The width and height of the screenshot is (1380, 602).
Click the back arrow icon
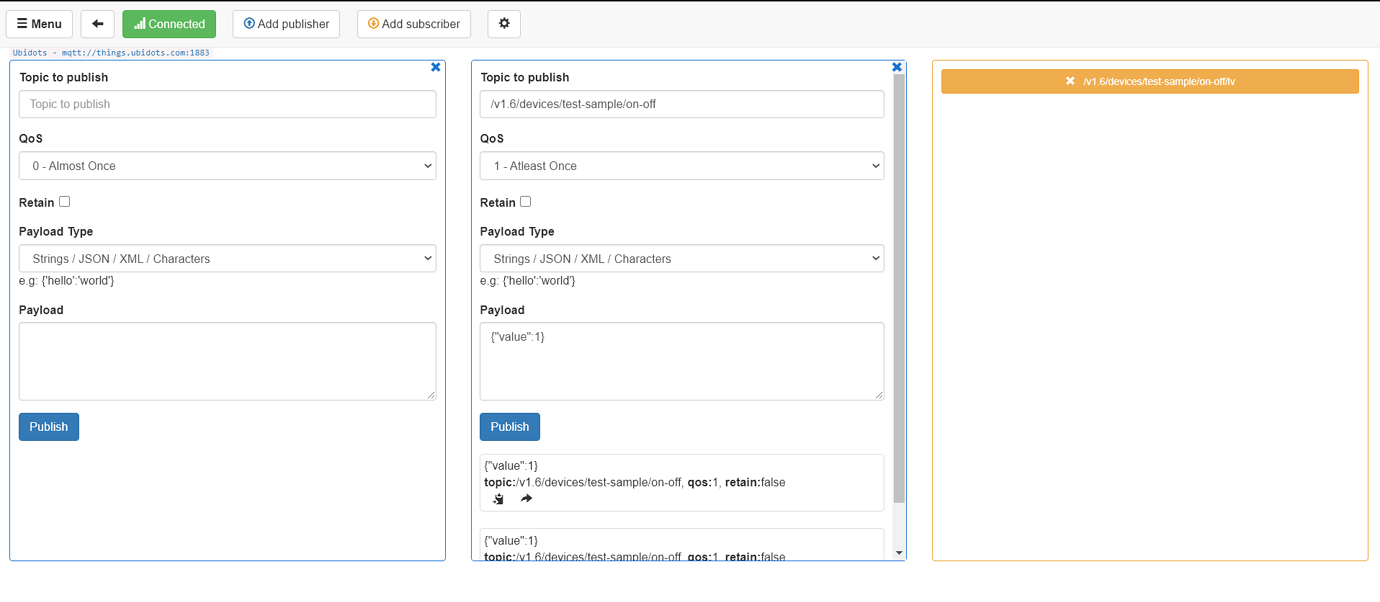pos(97,23)
